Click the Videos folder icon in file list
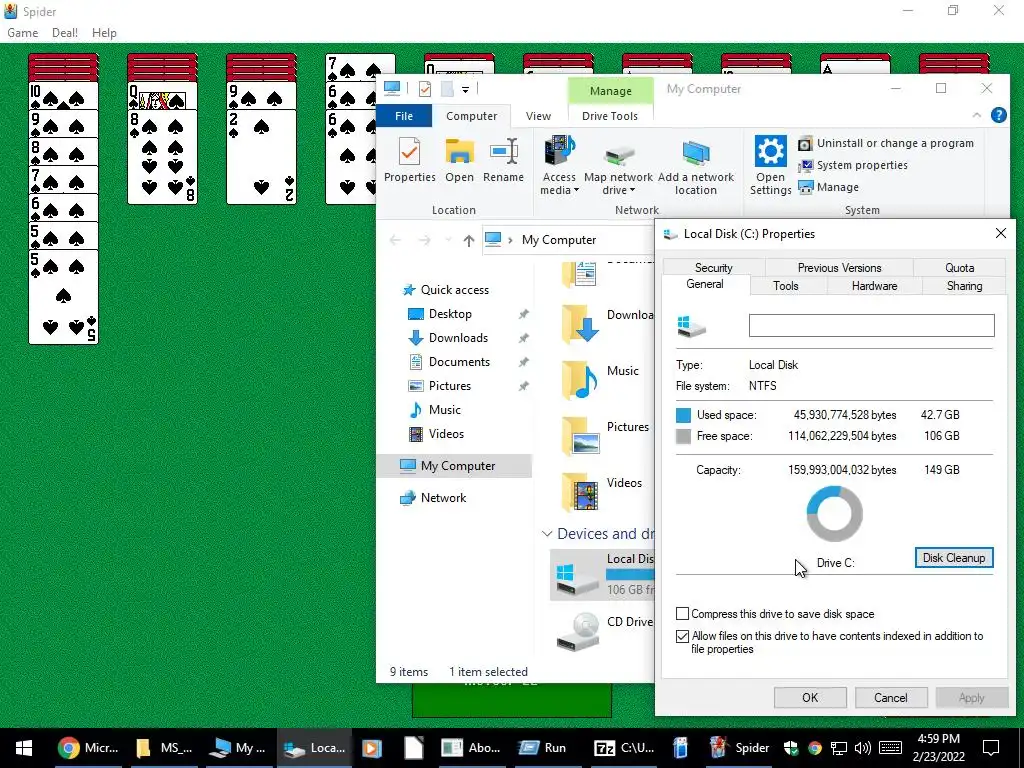Screen dimensions: 1024x768 [x=580, y=492]
